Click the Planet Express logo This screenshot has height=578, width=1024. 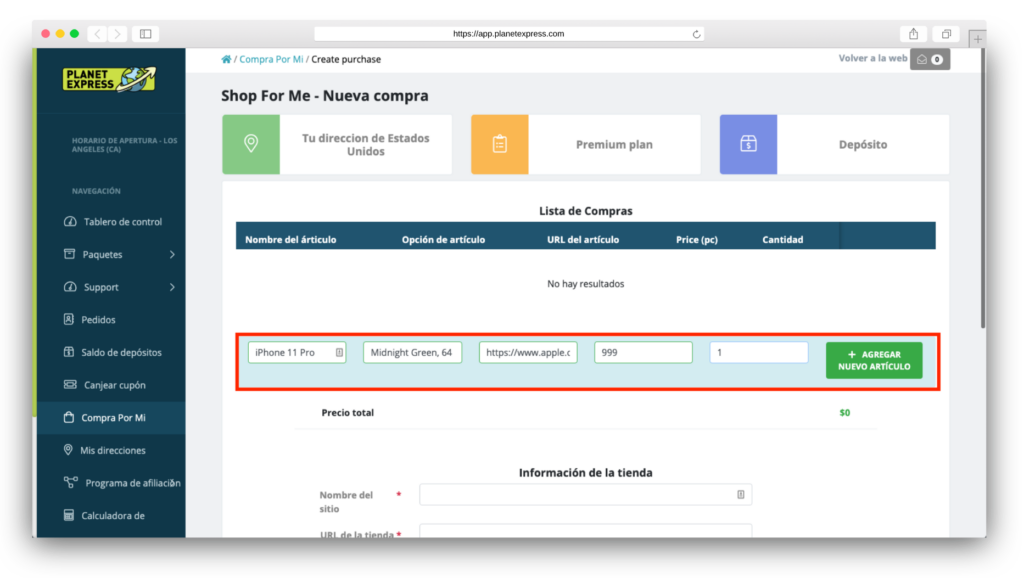pyautogui.click(x=109, y=80)
